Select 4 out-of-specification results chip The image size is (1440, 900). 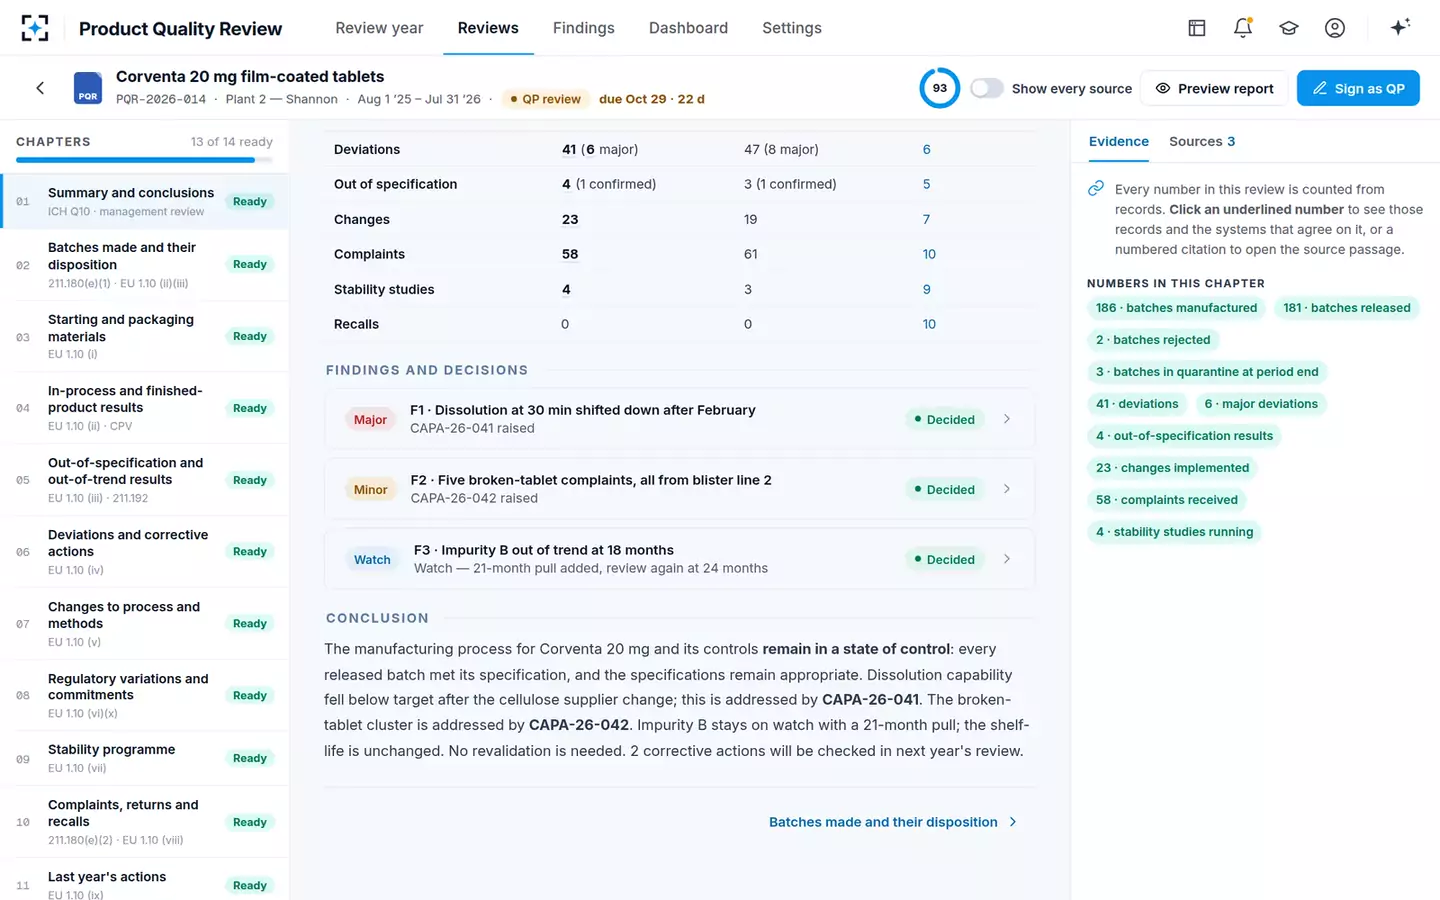[x=1184, y=436]
